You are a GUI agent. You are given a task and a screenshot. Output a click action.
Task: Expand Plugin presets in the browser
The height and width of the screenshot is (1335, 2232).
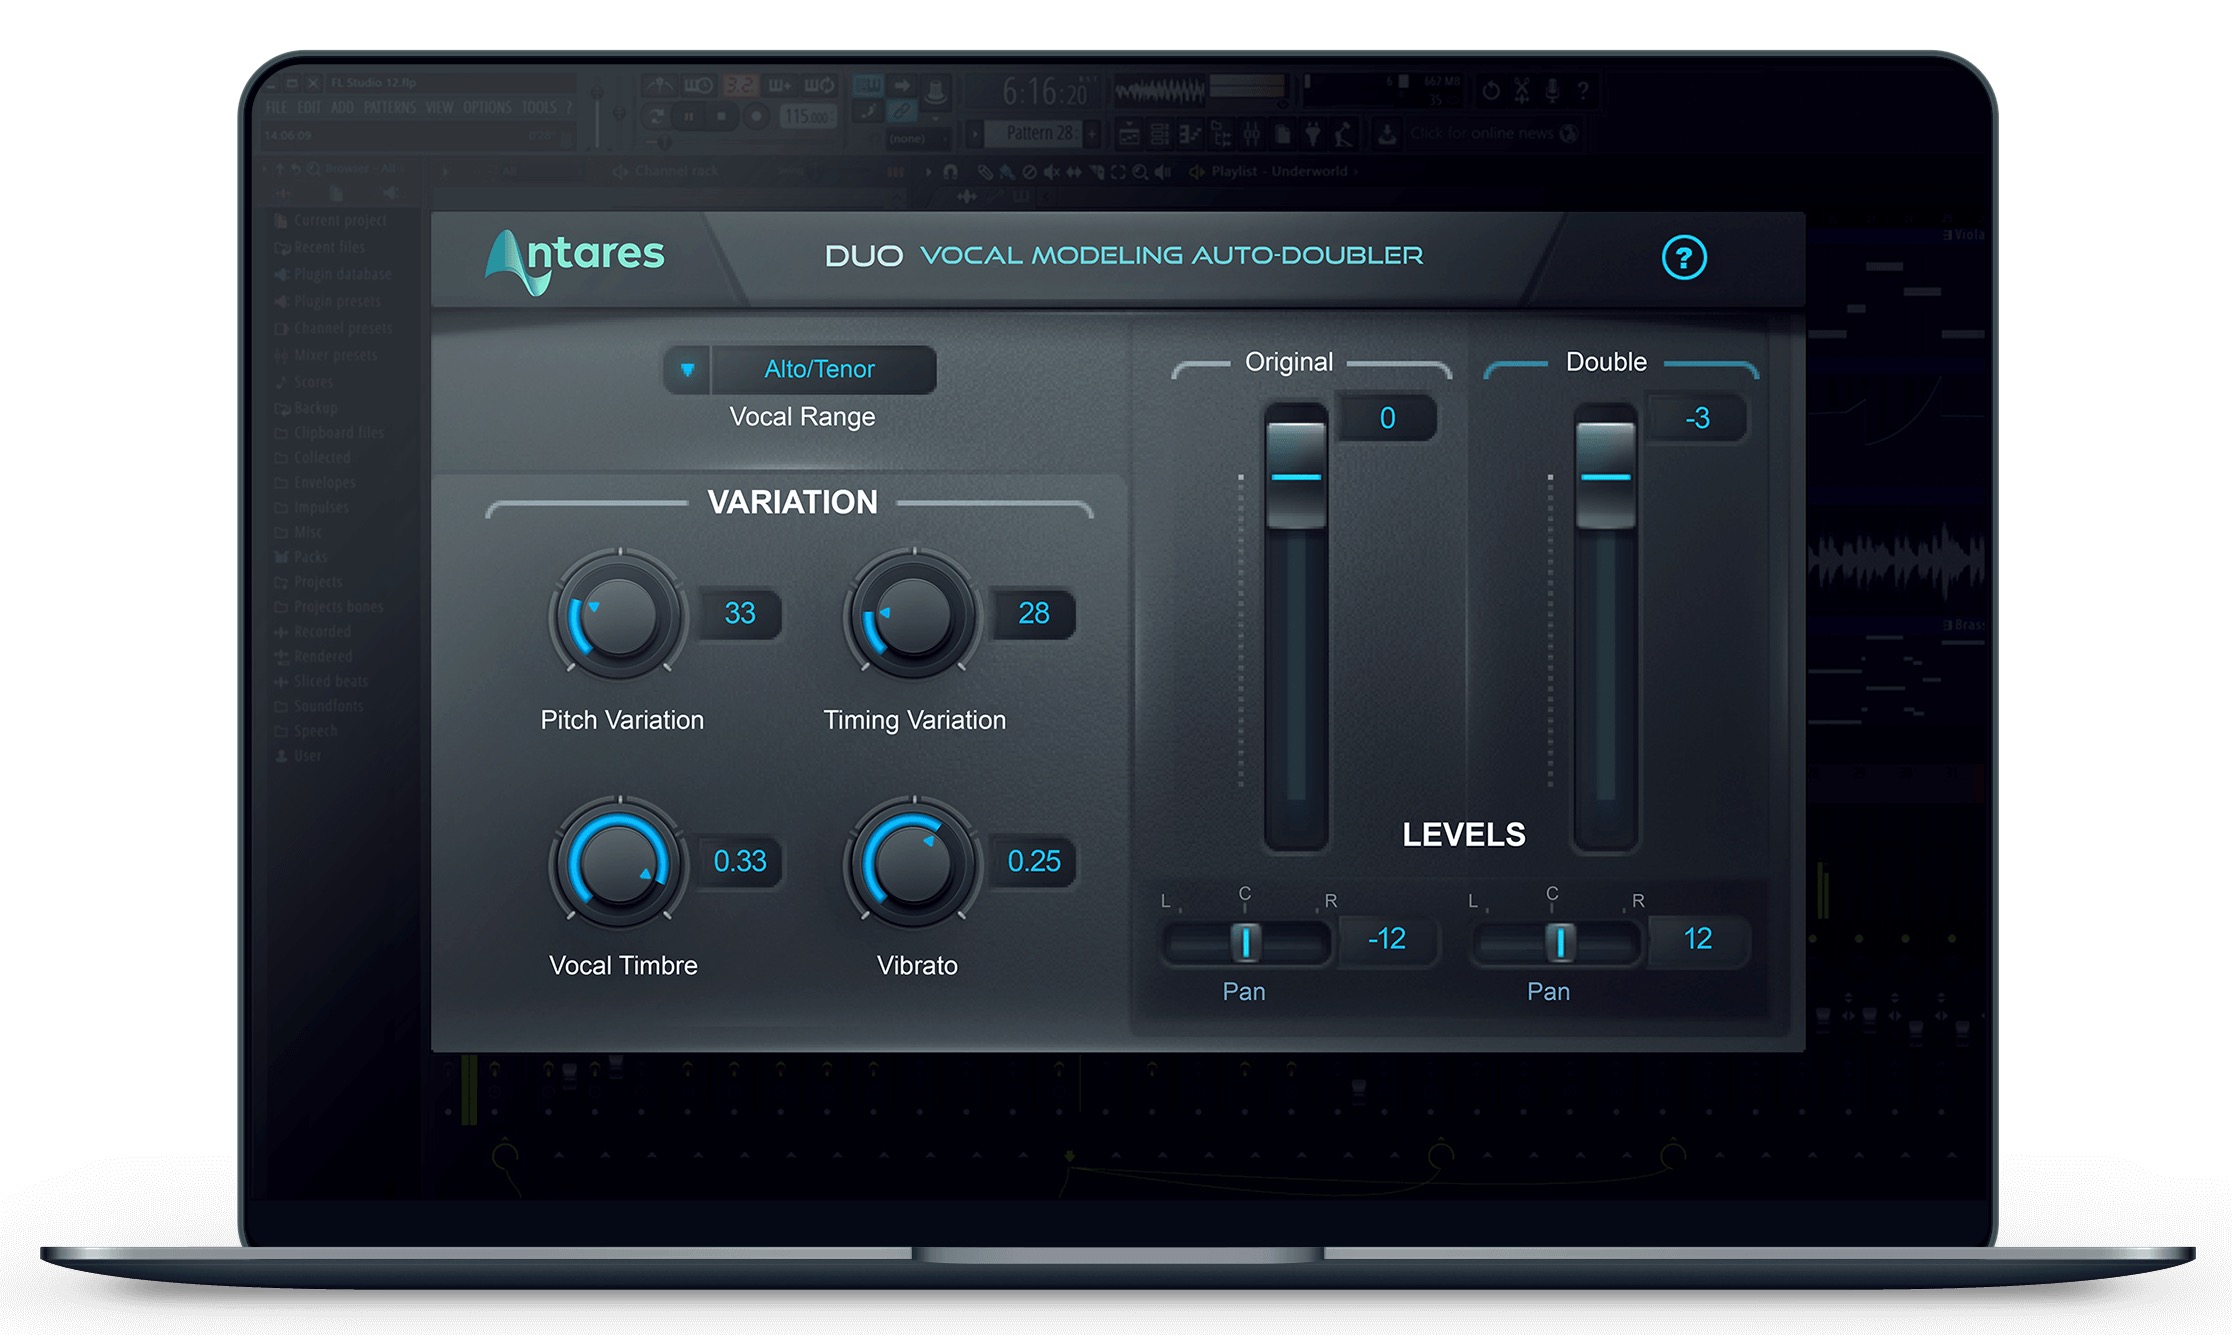coord(328,301)
